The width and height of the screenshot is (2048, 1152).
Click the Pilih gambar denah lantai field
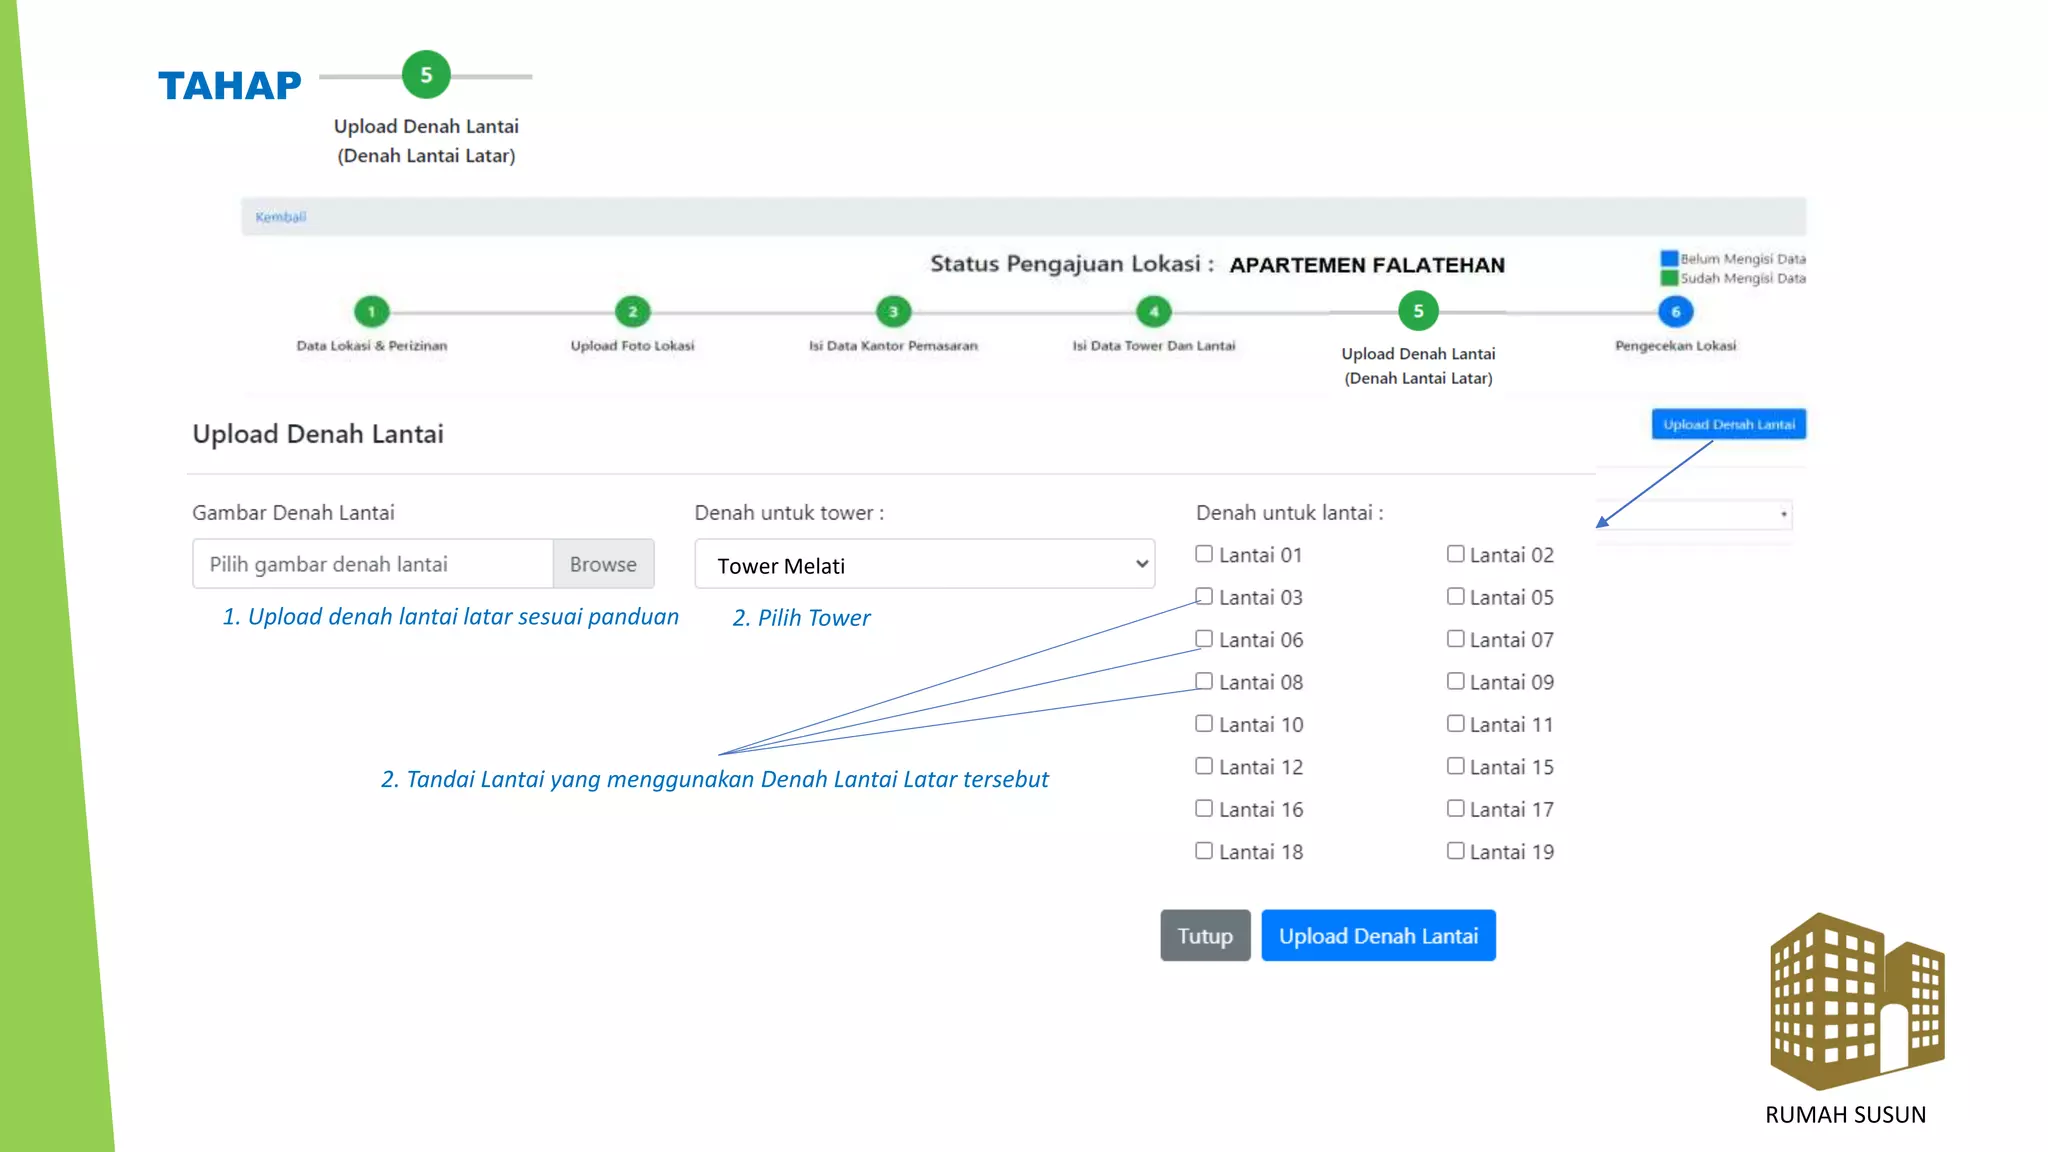point(372,564)
